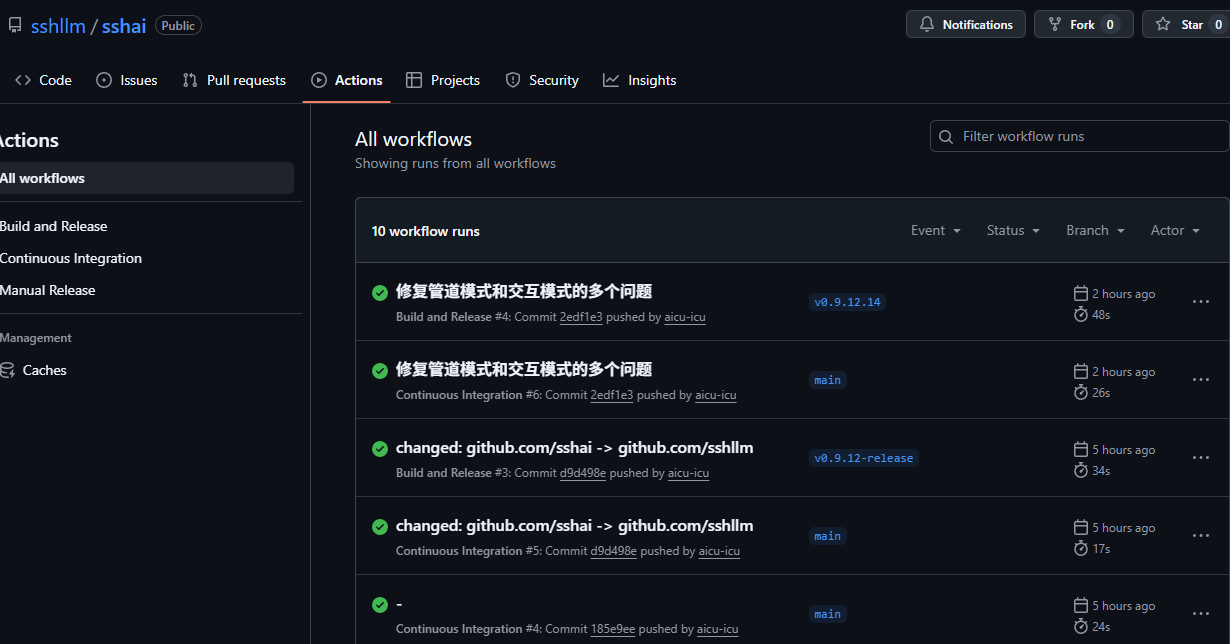This screenshot has width=1230, height=644.
Task: Click the v0.9.12-release tag label
Action: (864, 457)
